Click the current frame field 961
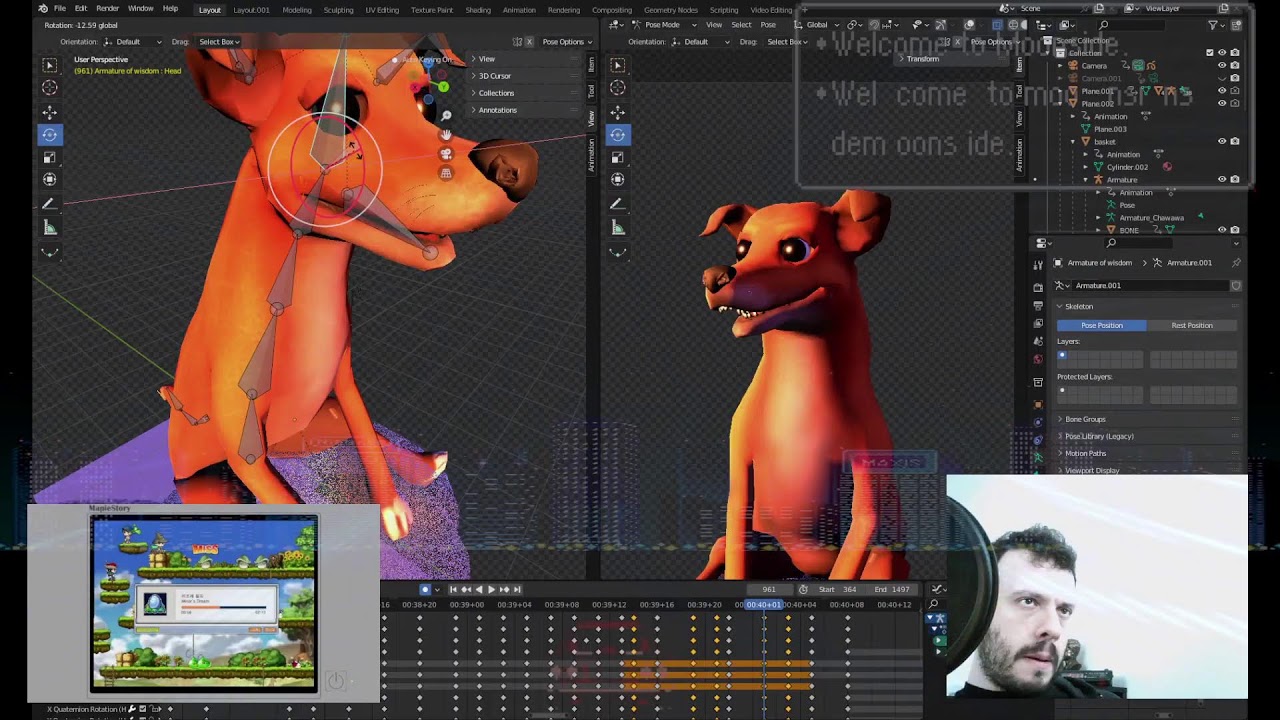 769,589
